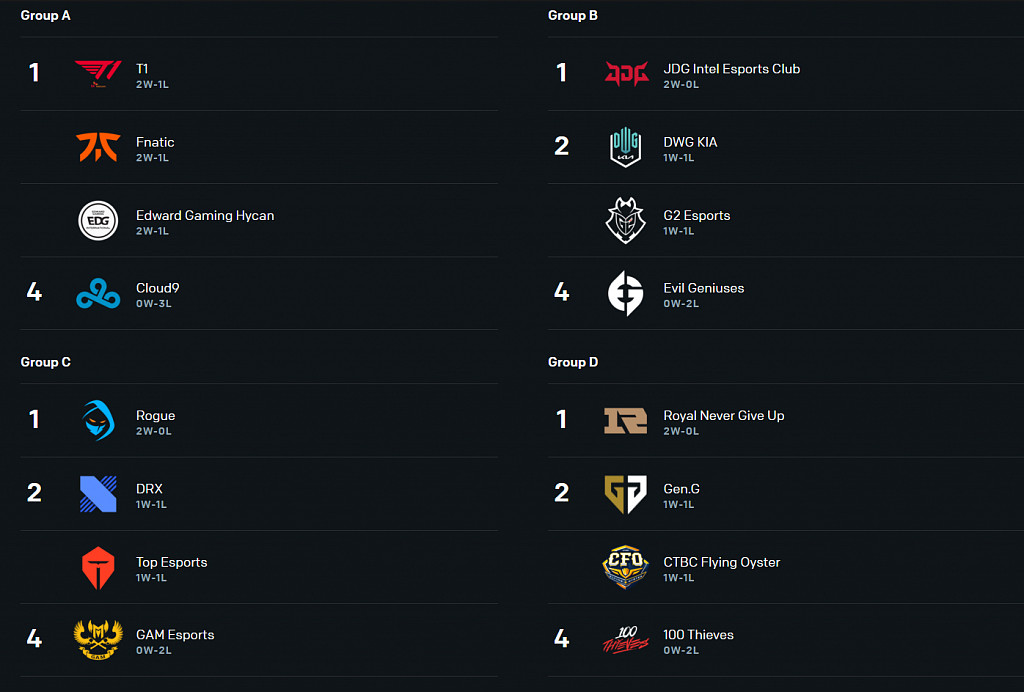Click the T1 team logo
The width and height of the screenshot is (1024, 692).
coord(98,74)
